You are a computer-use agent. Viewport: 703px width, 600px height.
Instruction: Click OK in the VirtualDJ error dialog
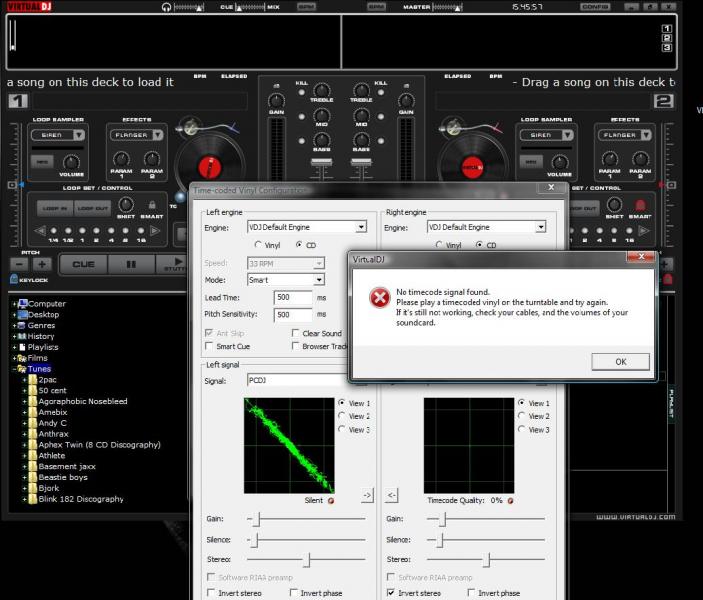click(620, 362)
